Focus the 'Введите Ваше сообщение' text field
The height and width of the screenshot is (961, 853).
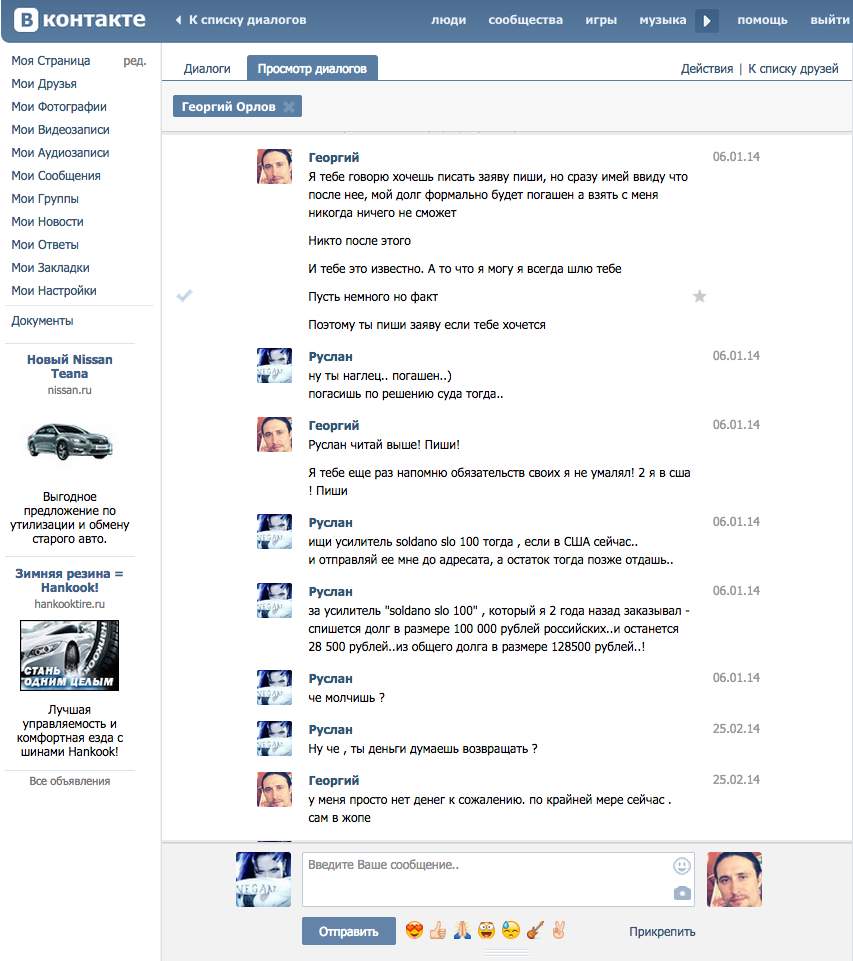pos(498,879)
